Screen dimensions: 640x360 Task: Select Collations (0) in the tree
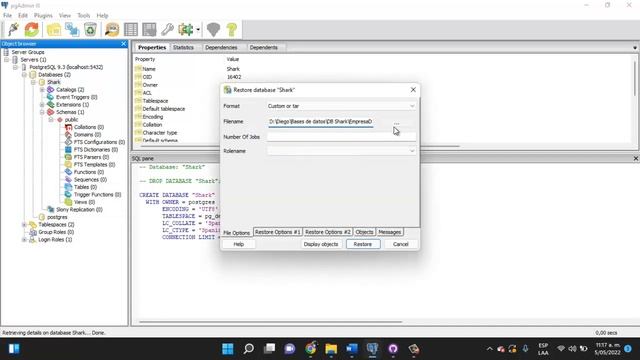pyautogui.click(x=89, y=127)
